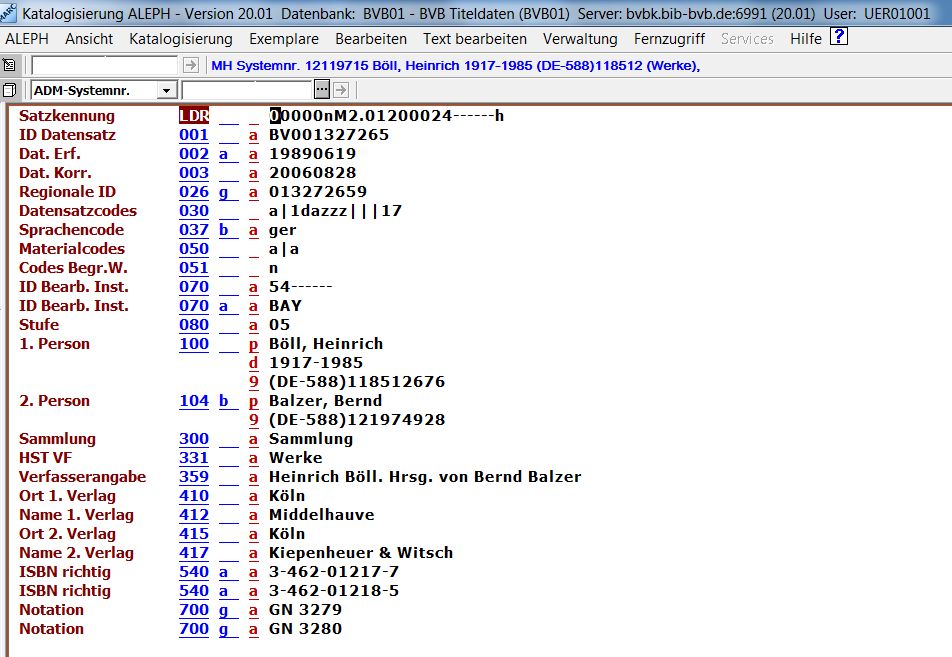This screenshot has height=657, width=952.
Task: Open the Katalogisierung menu
Action: click(x=181, y=39)
